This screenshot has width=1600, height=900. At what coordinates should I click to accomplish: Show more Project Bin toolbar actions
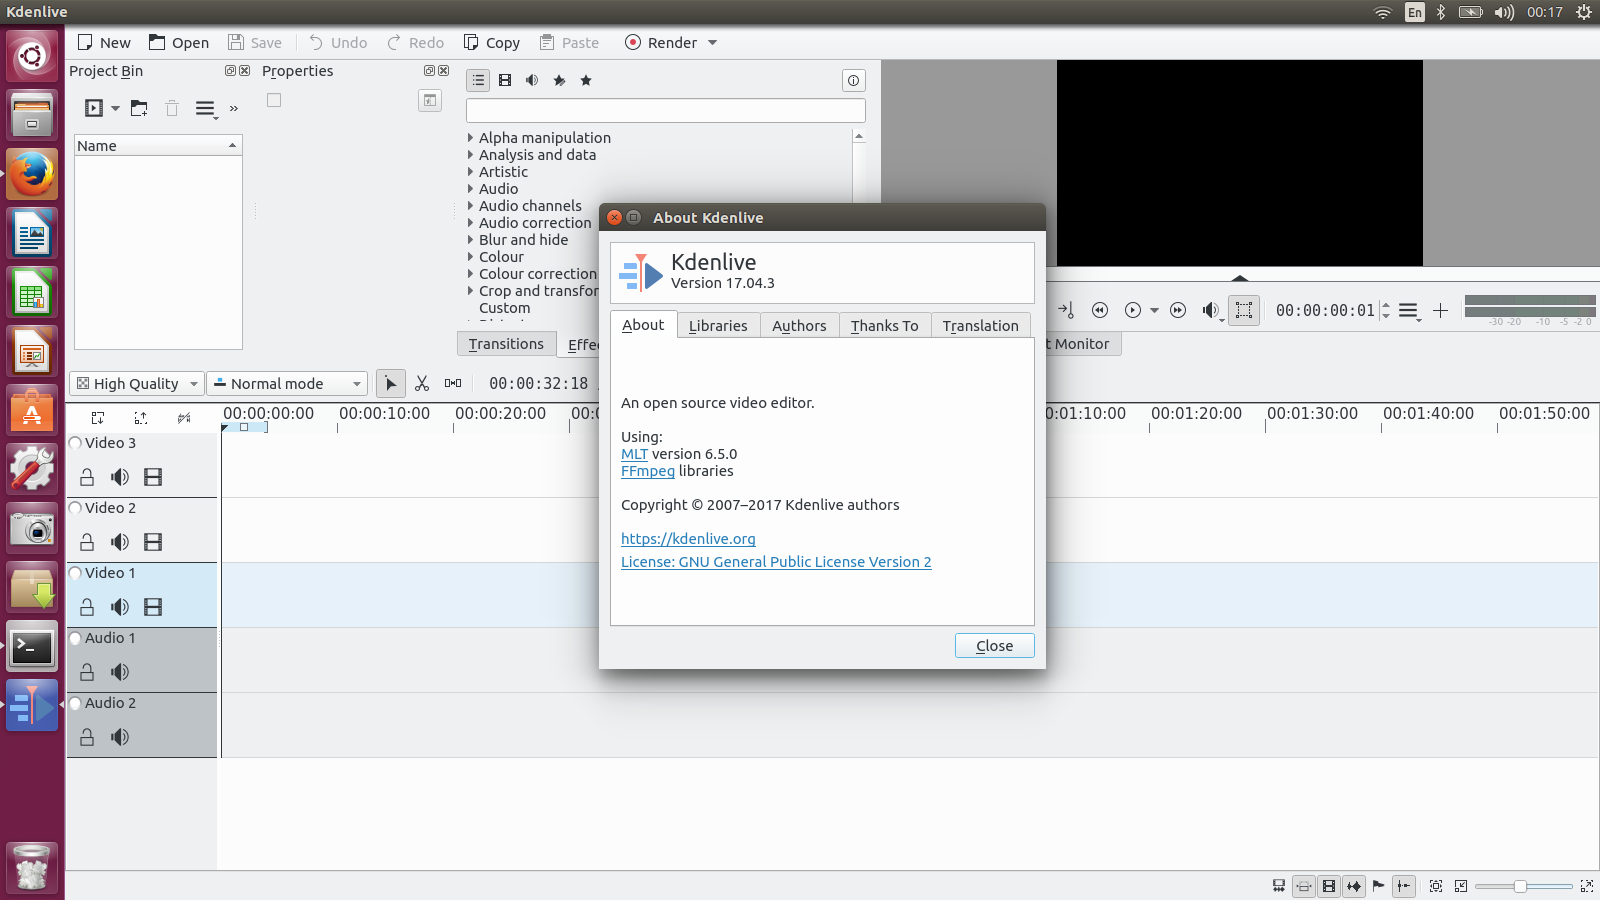coord(234,108)
